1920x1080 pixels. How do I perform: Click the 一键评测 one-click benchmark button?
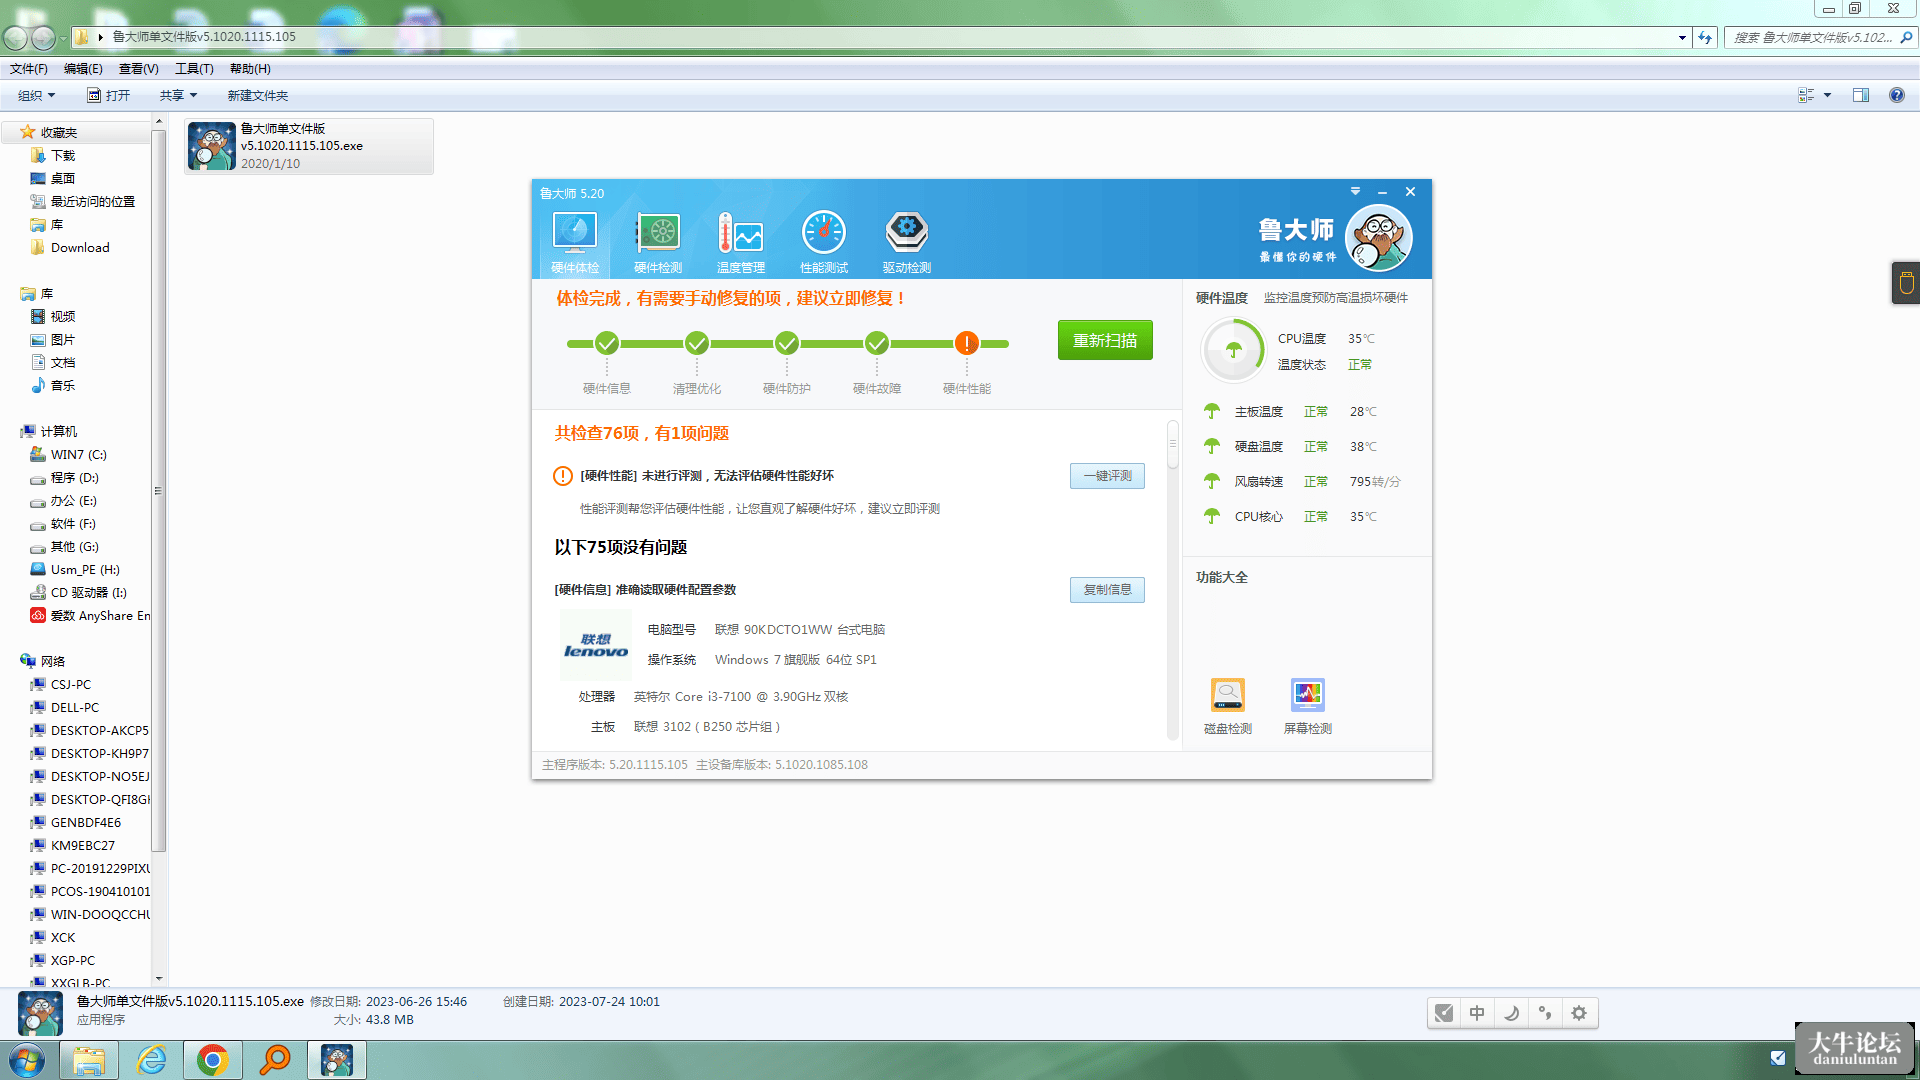click(x=1107, y=476)
